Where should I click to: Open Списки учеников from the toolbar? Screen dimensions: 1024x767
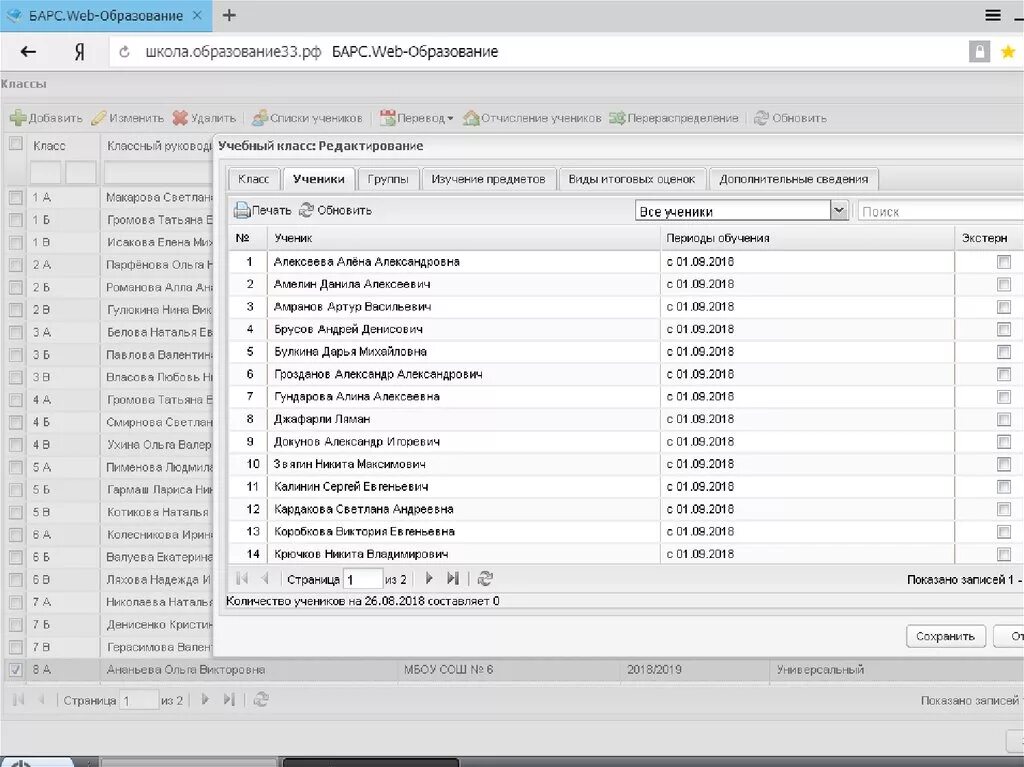307,118
